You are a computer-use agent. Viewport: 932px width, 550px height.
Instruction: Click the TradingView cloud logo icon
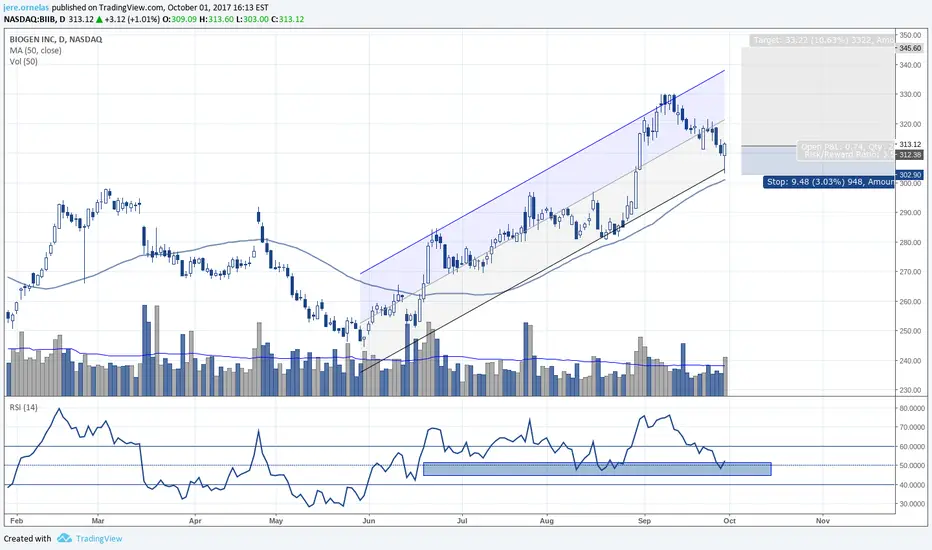tap(64, 538)
